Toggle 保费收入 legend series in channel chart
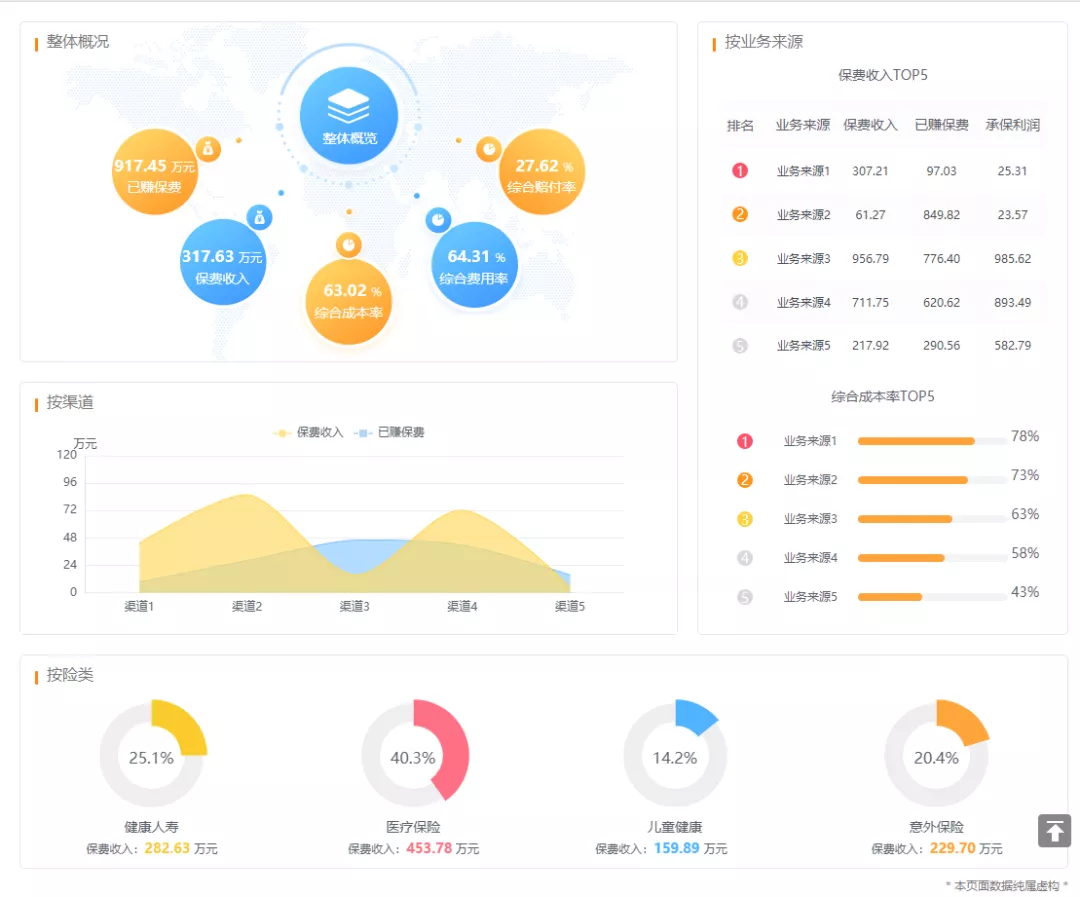1080x897 pixels. (x=308, y=433)
